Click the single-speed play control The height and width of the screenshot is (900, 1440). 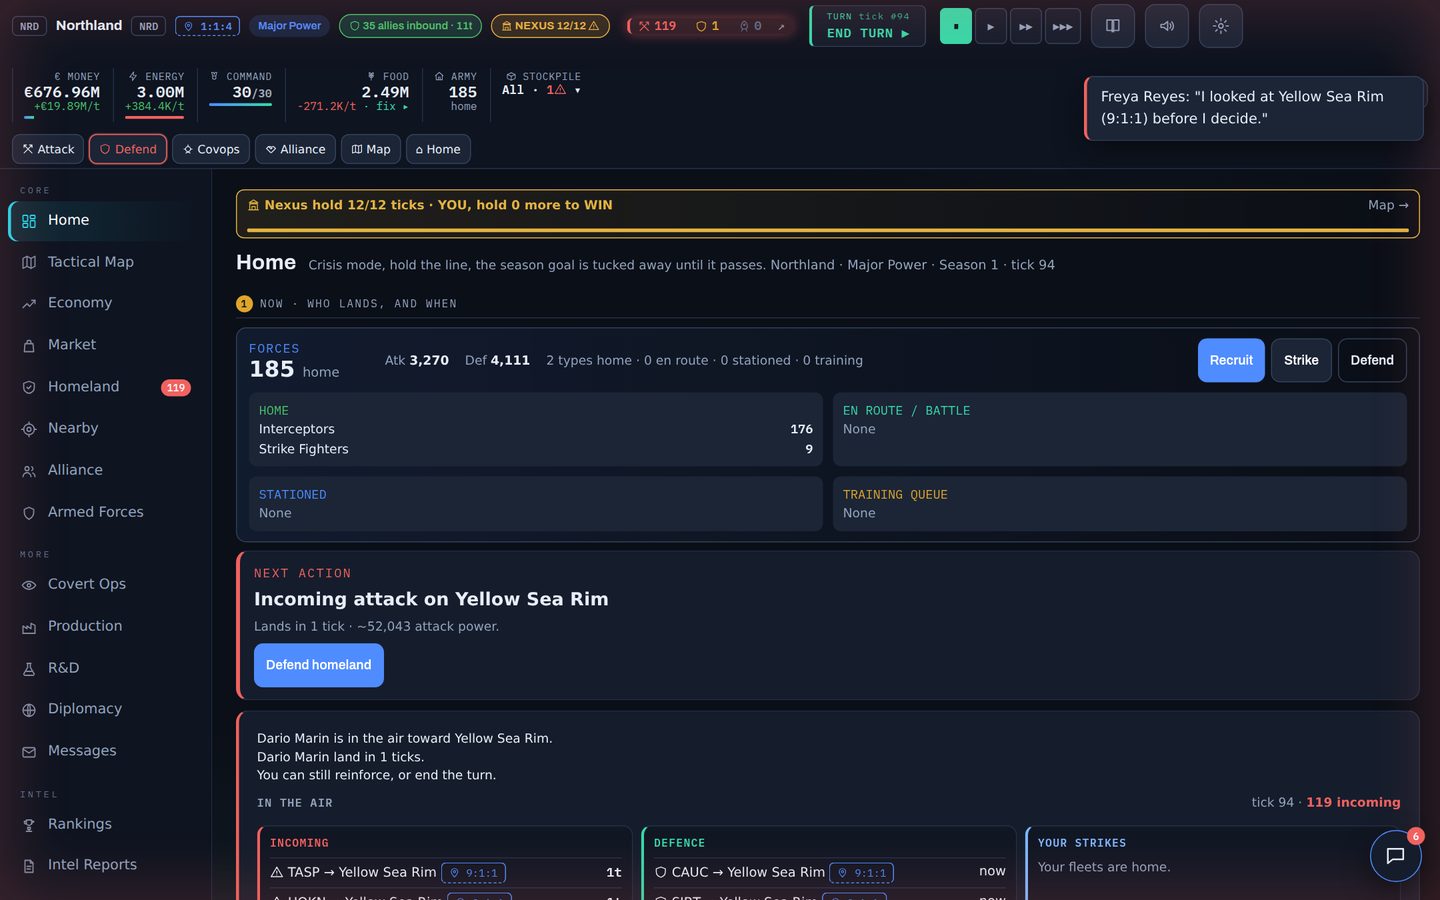click(x=990, y=27)
